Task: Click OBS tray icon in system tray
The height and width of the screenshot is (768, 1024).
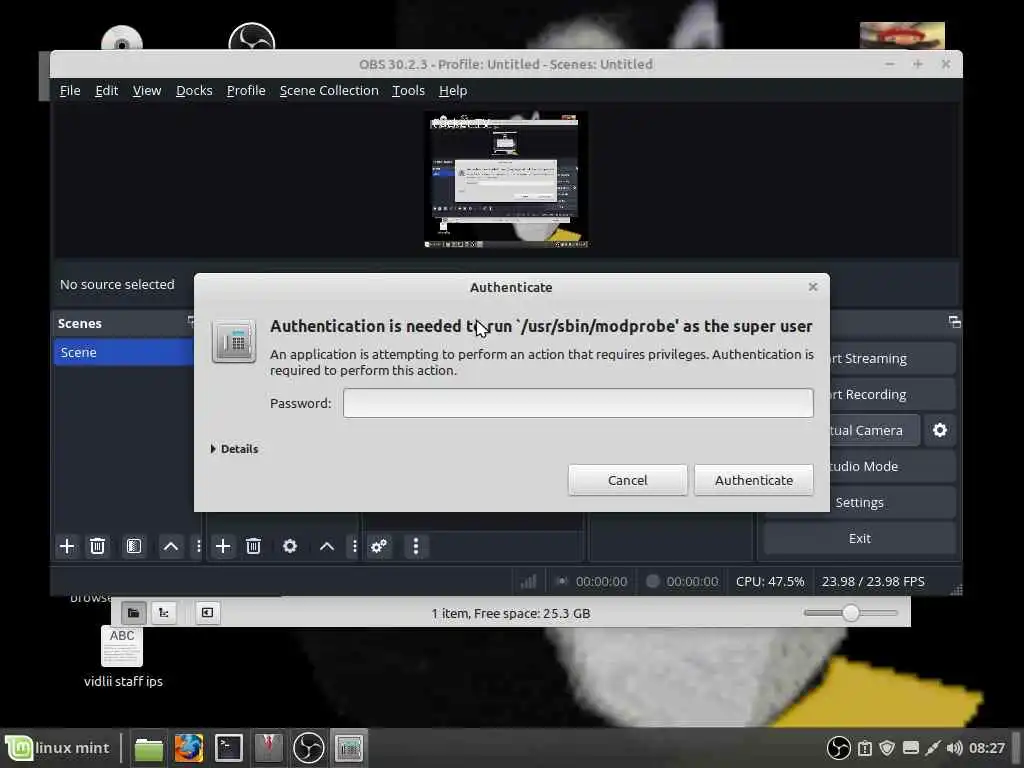Action: pos(839,748)
